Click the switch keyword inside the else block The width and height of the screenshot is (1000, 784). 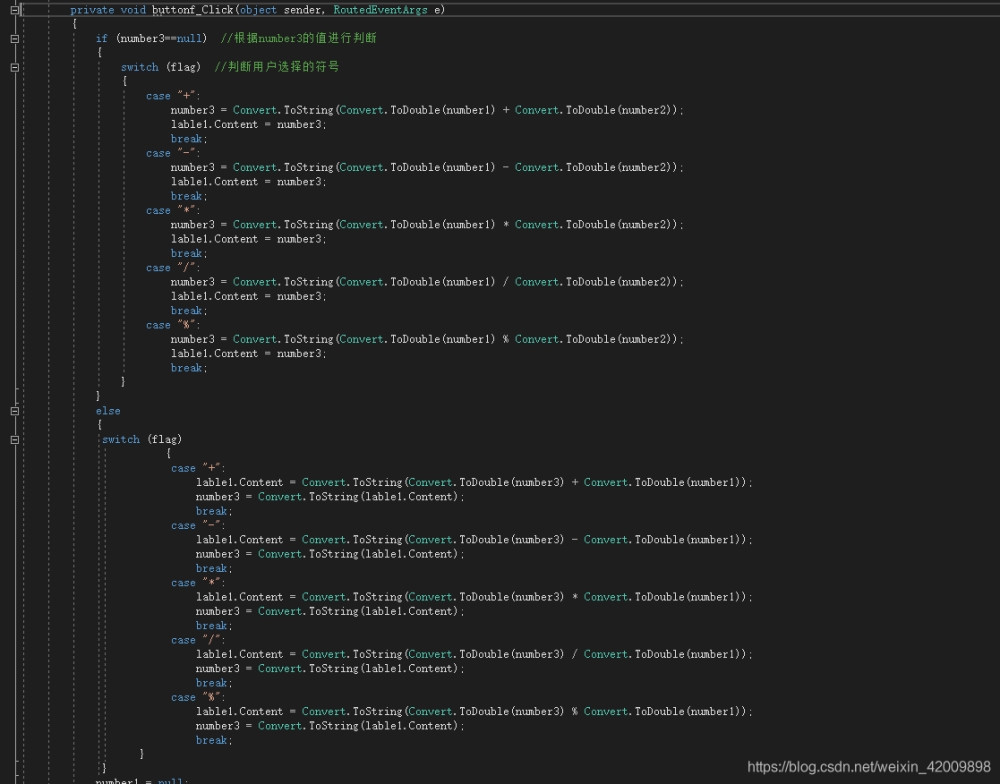point(121,440)
